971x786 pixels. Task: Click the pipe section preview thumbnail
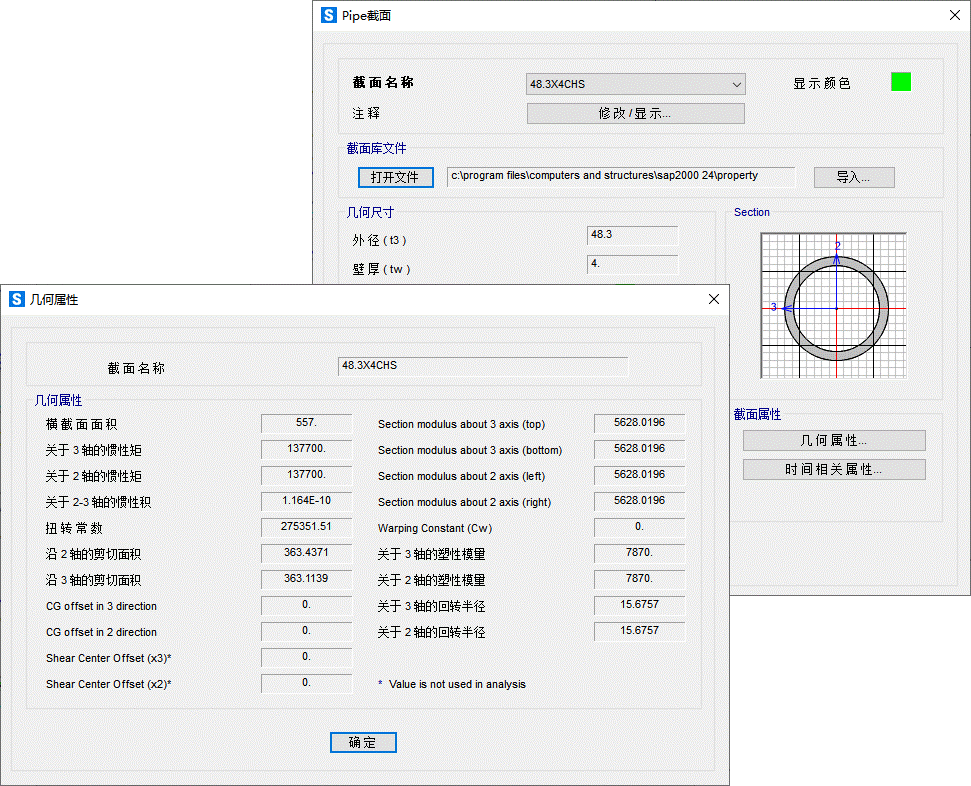tap(833, 306)
